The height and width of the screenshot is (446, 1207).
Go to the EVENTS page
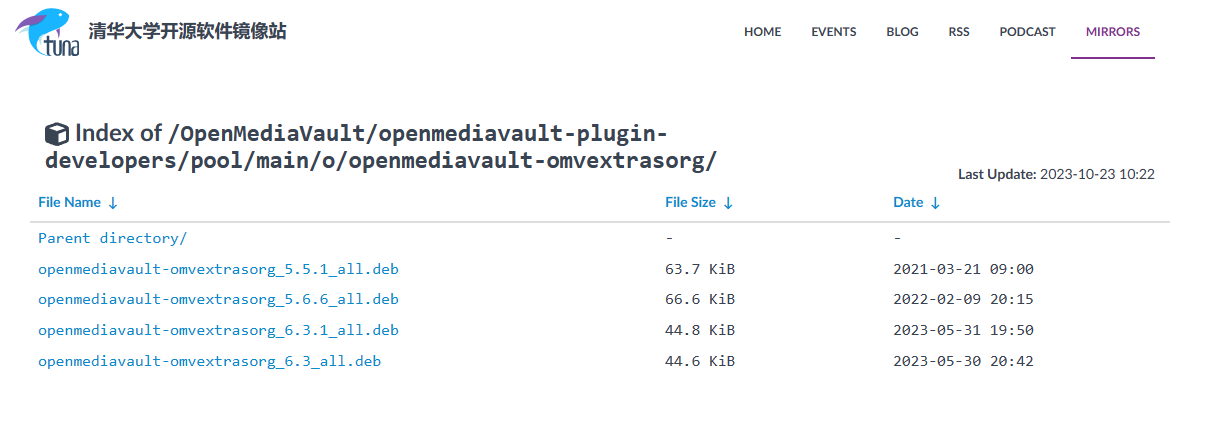coord(834,32)
